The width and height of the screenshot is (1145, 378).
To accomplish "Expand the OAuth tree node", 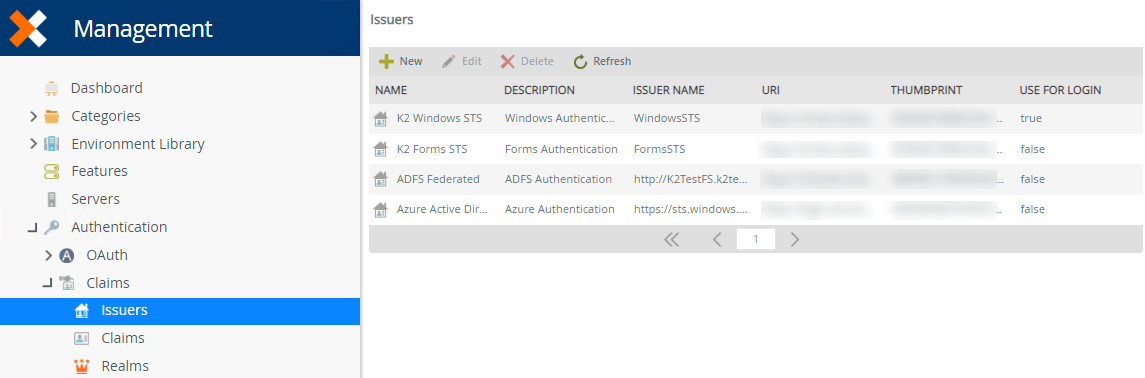I will pyautogui.click(x=48, y=255).
